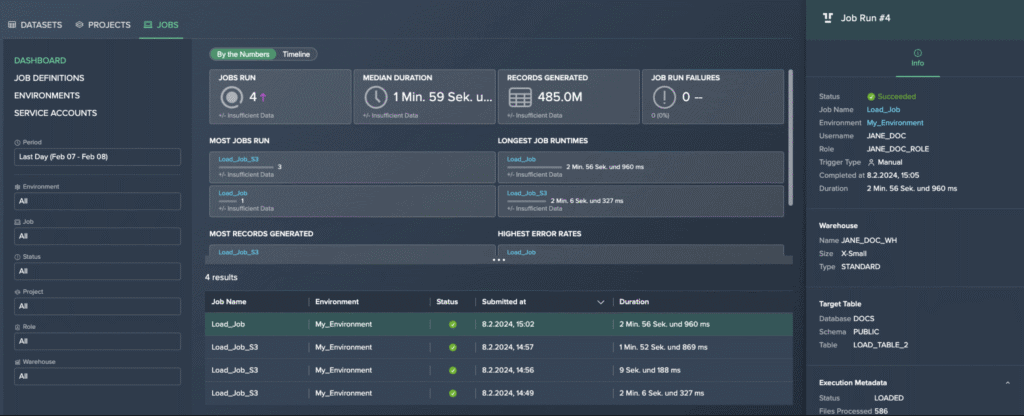Open the Projects tab
1024x416 pixels.
tap(103, 23)
